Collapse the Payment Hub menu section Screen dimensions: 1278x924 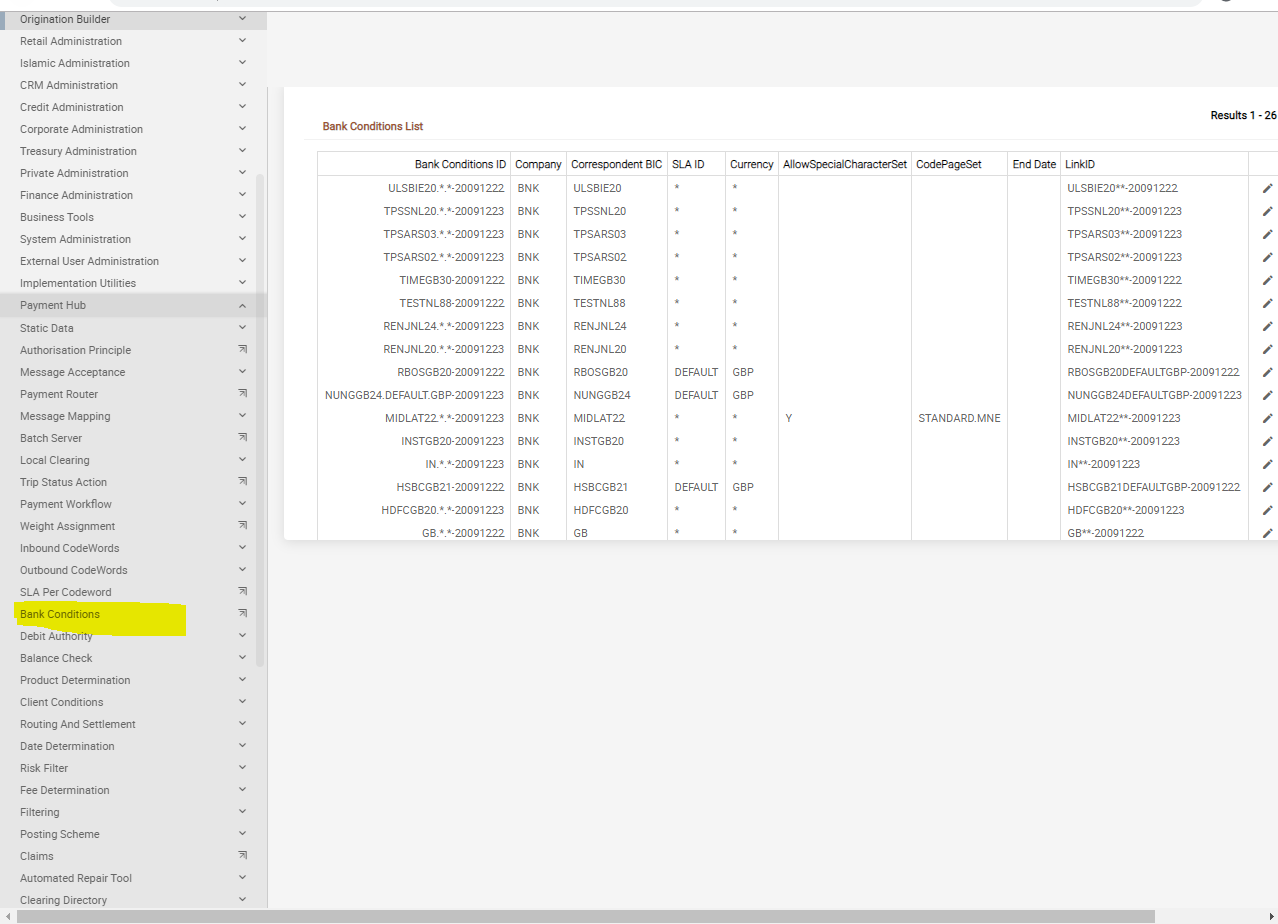[242, 306]
